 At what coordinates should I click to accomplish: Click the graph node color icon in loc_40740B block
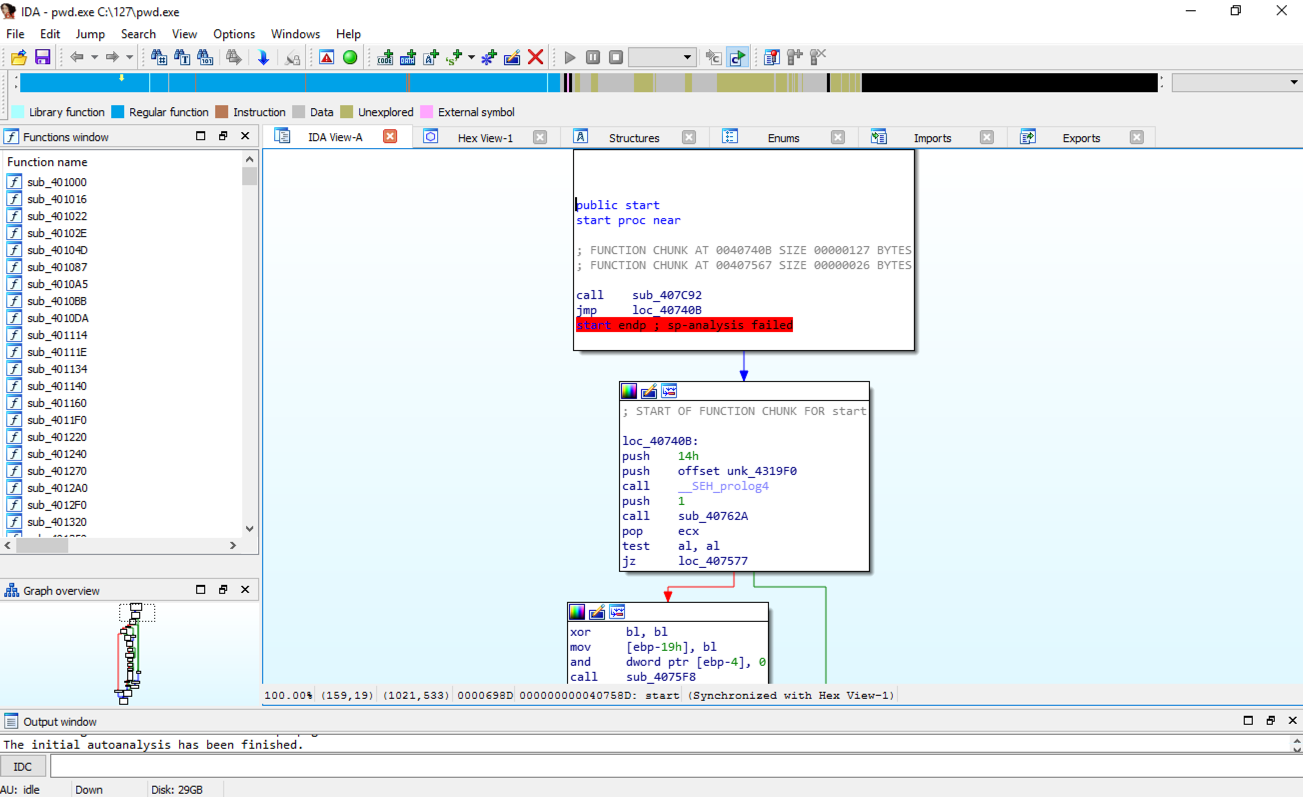click(x=629, y=391)
